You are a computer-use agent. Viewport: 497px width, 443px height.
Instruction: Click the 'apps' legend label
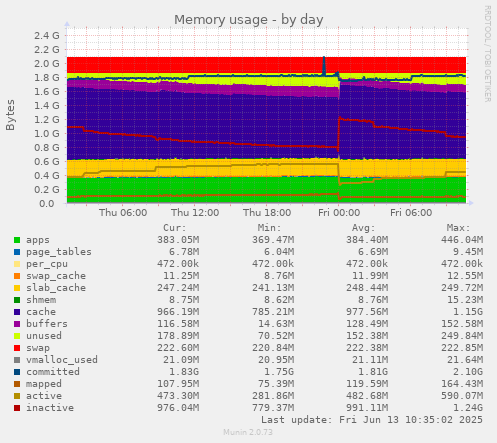point(38,240)
